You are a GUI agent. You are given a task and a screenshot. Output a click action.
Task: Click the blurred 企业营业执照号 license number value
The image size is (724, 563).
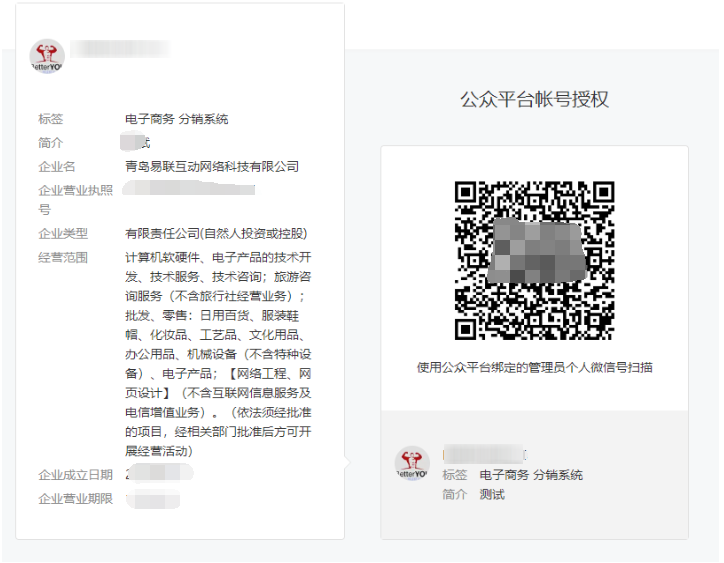[x=190, y=189]
